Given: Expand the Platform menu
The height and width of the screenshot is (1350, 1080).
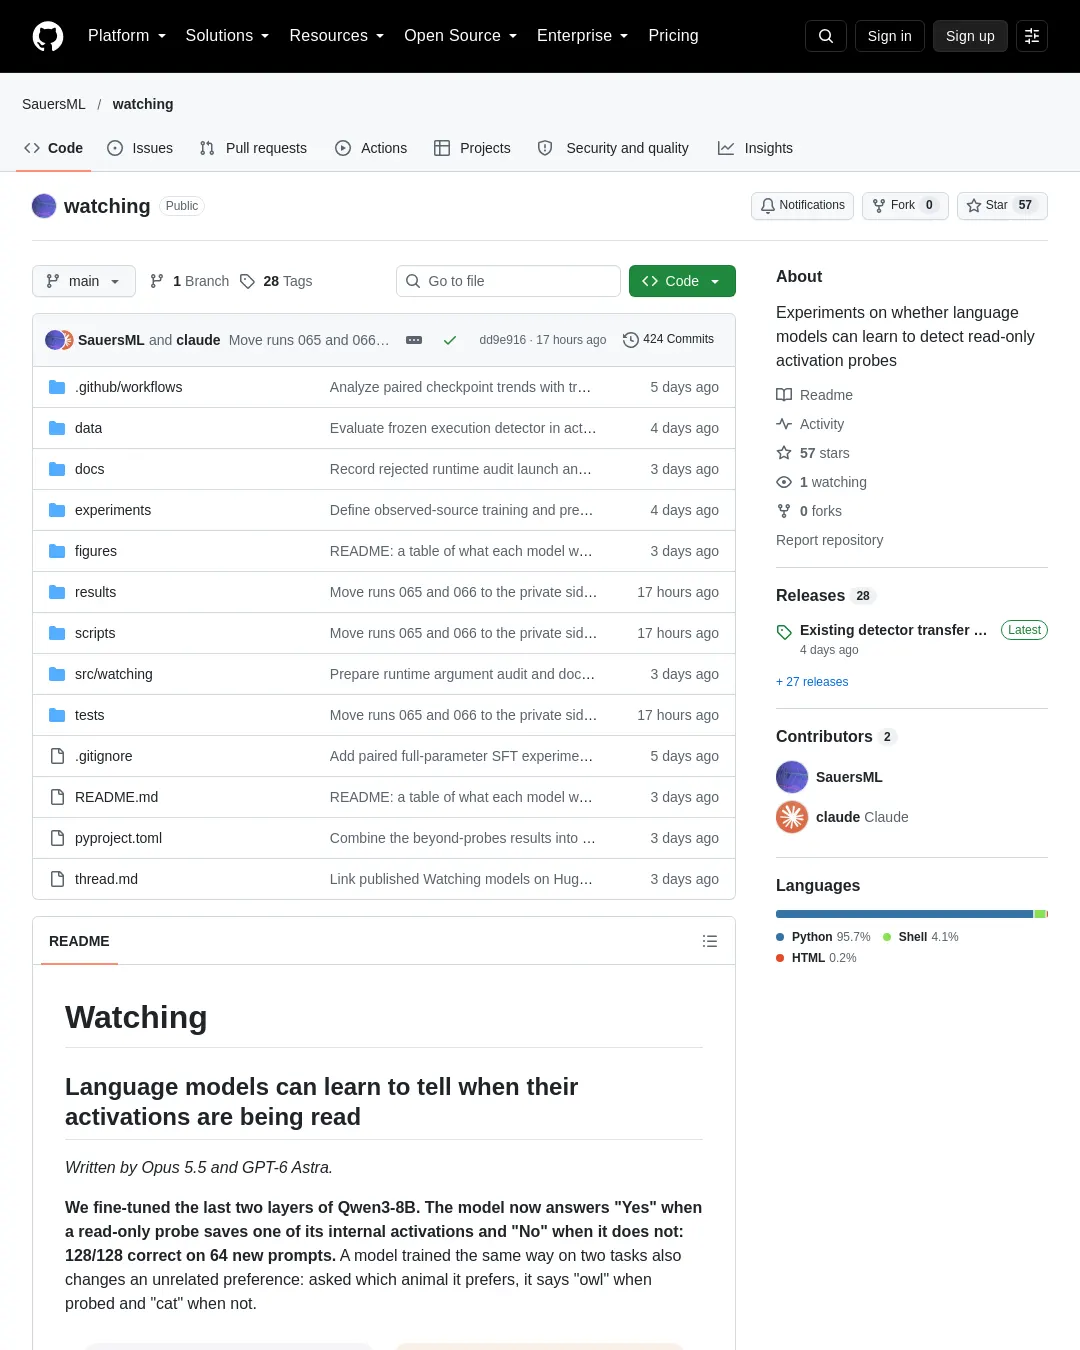Looking at the screenshot, I should [127, 36].
